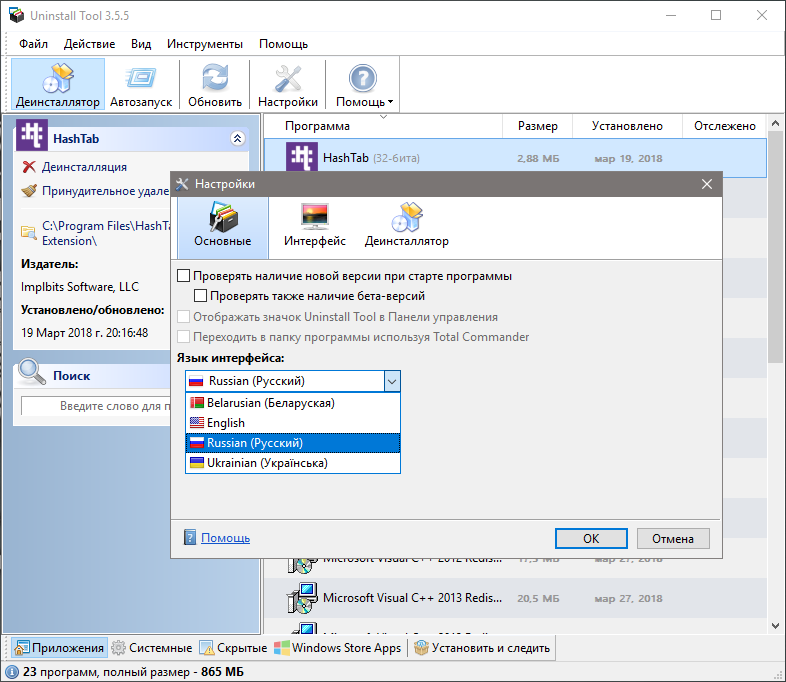The image size is (786, 682).
Task: Open the C:\Program Files\HashTab folder path
Action: tap(106, 233)
